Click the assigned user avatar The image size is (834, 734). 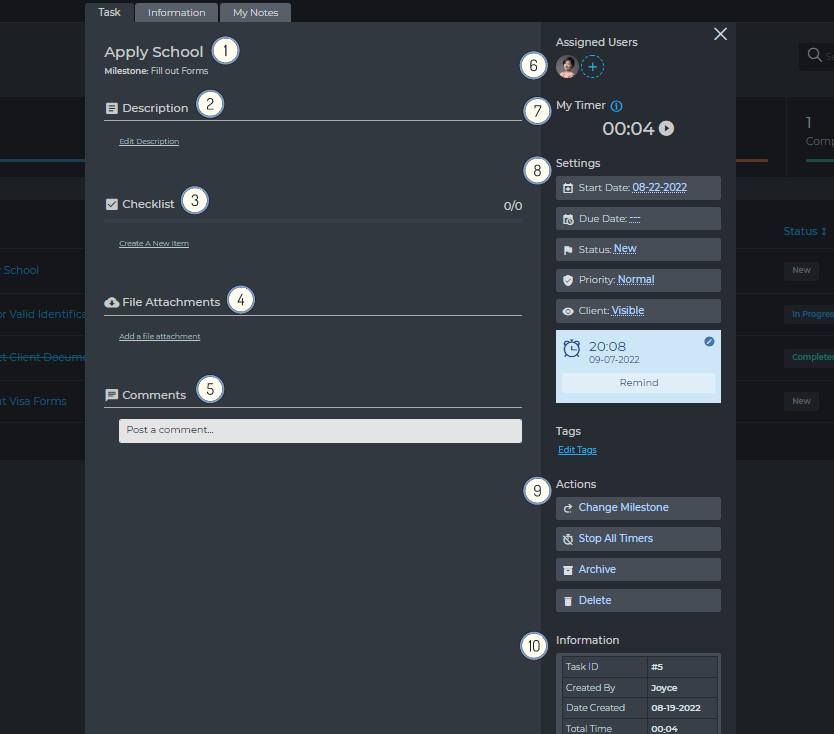click(x=567, y=67)
